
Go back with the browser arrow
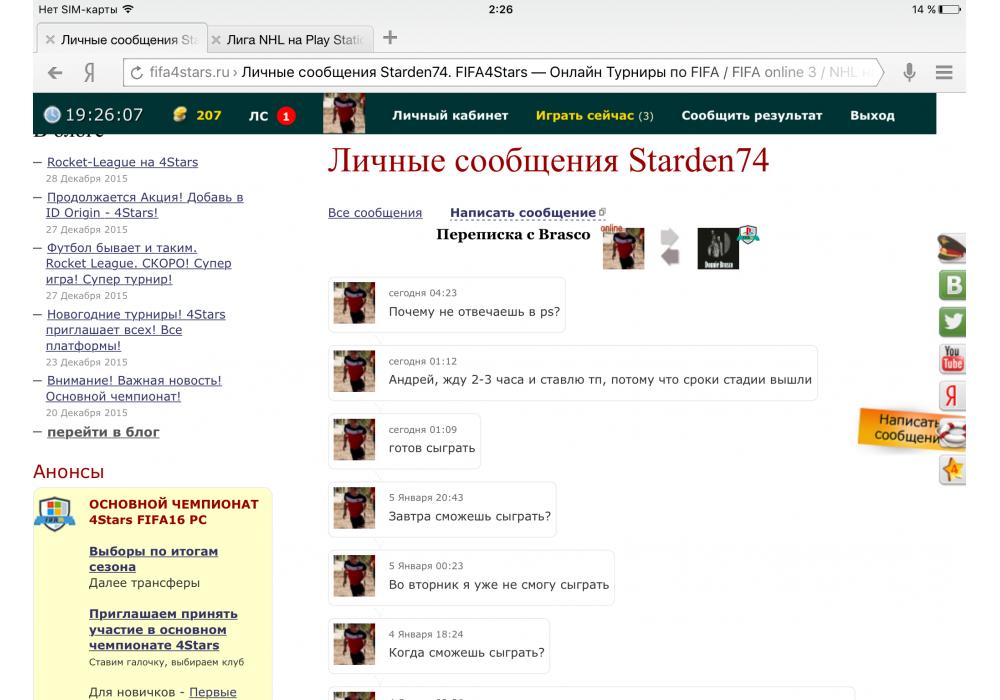[x=55, y=72]
